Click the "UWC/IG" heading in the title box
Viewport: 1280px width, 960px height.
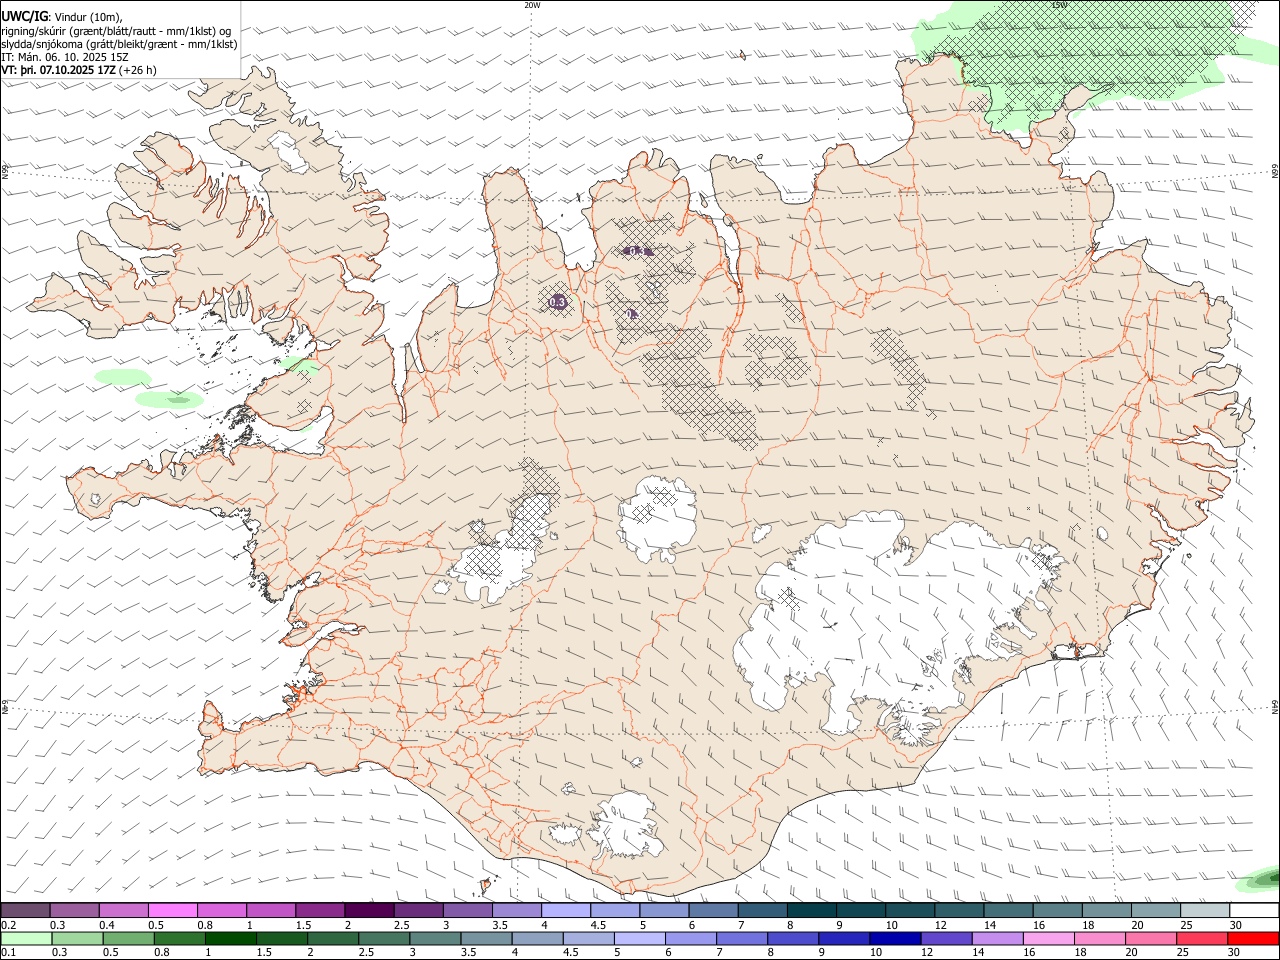click(x=24, y=17)
